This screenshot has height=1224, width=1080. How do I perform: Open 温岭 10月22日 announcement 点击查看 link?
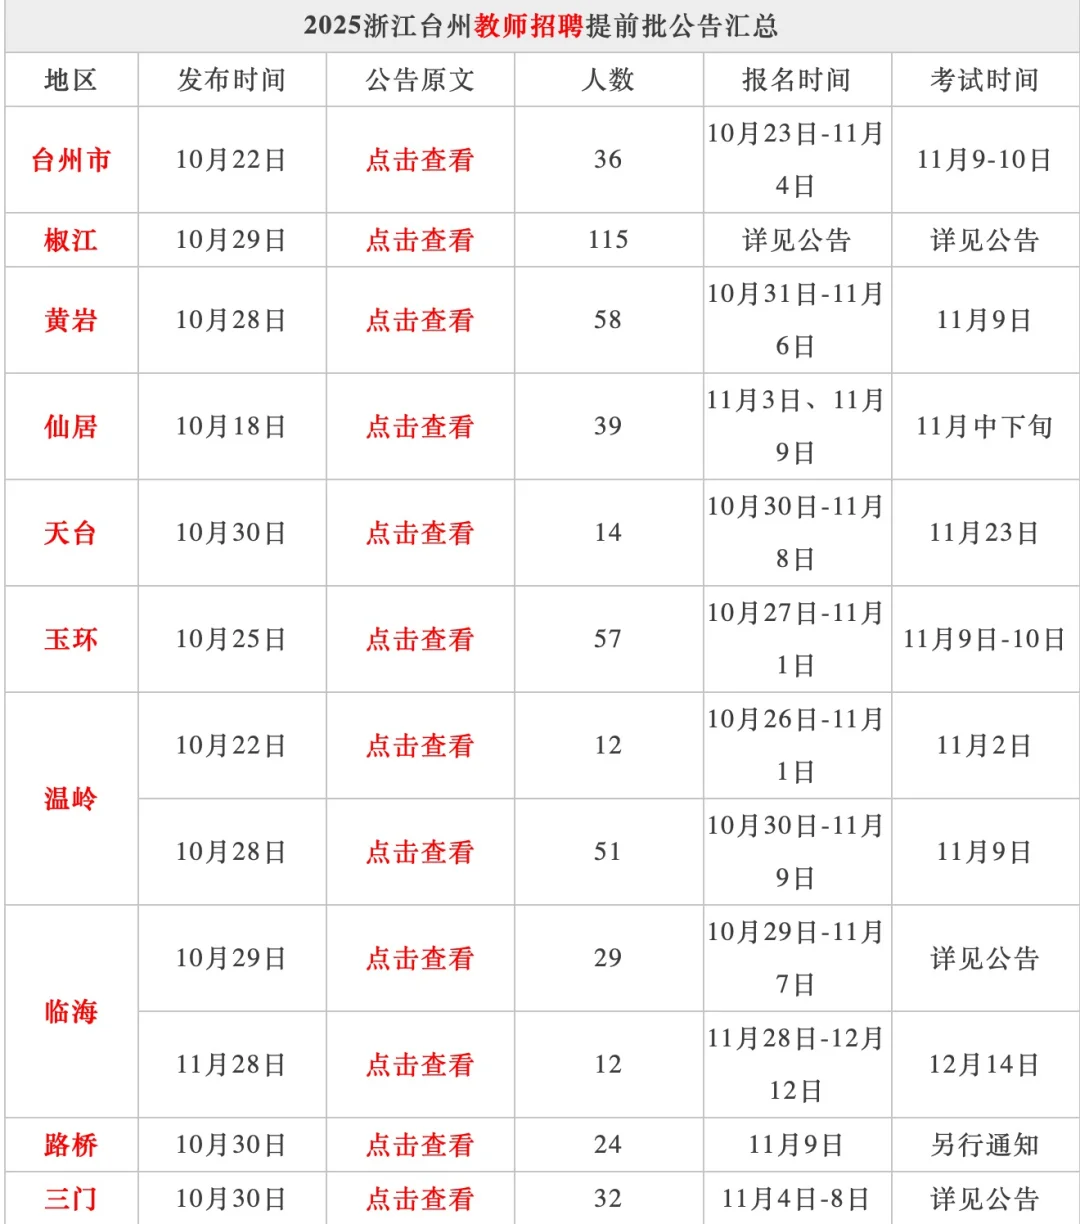coord(420,746)
